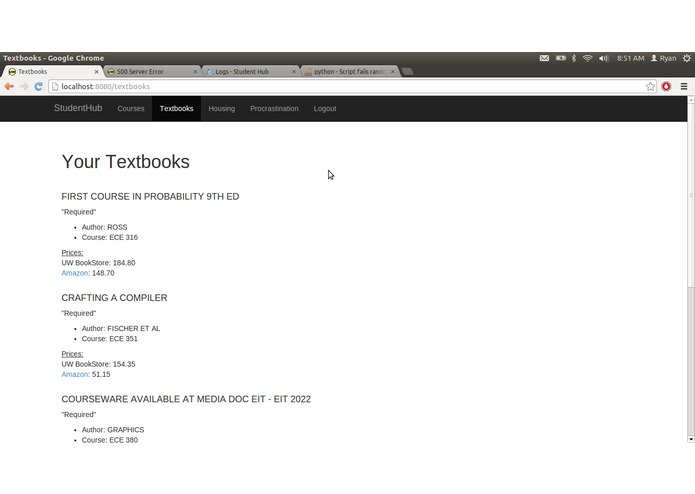Bookmark this page with the star icon

(x=650, y=86)
